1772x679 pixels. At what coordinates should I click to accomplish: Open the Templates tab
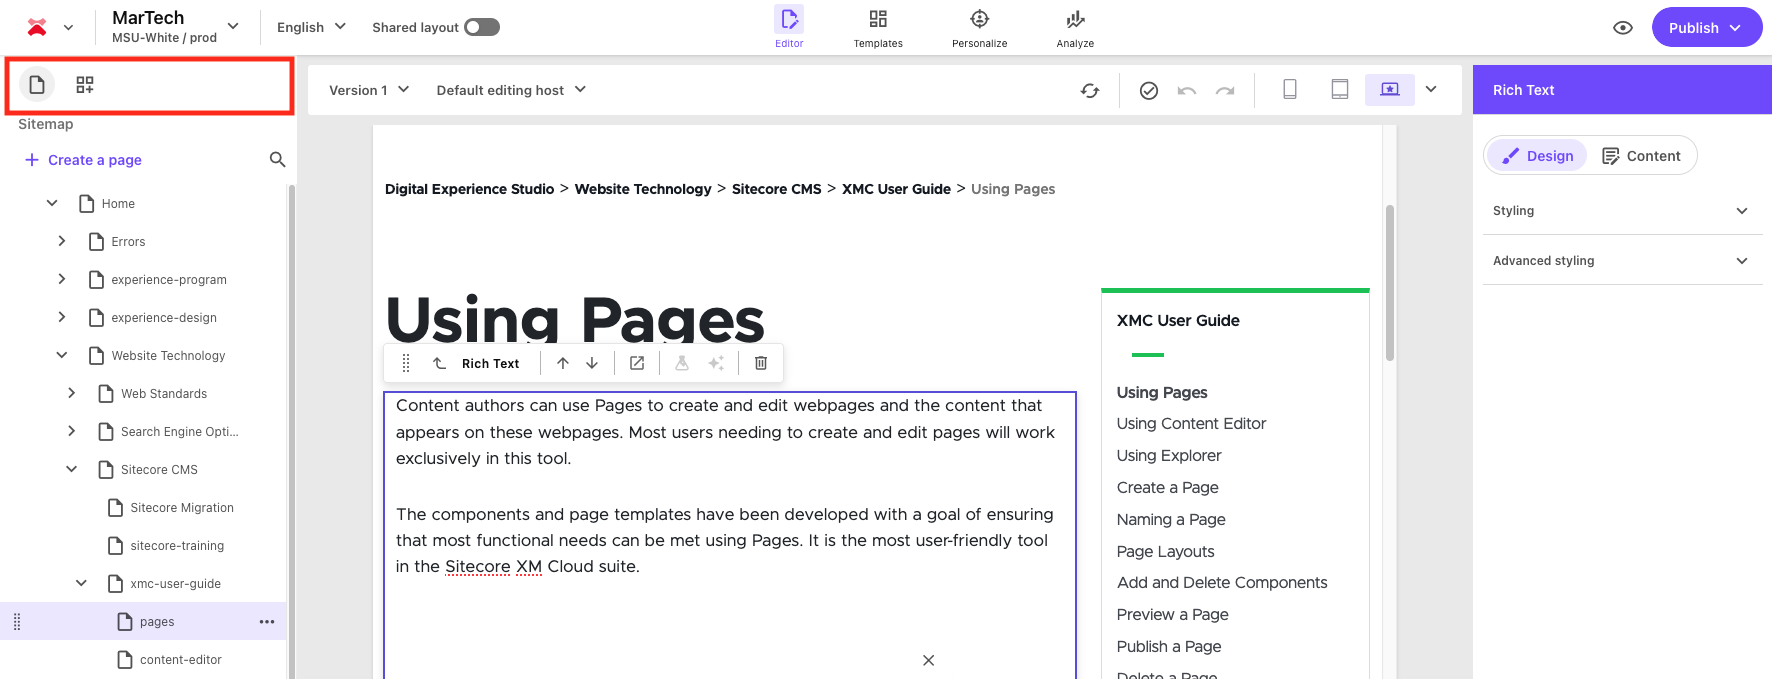point(878,27)
